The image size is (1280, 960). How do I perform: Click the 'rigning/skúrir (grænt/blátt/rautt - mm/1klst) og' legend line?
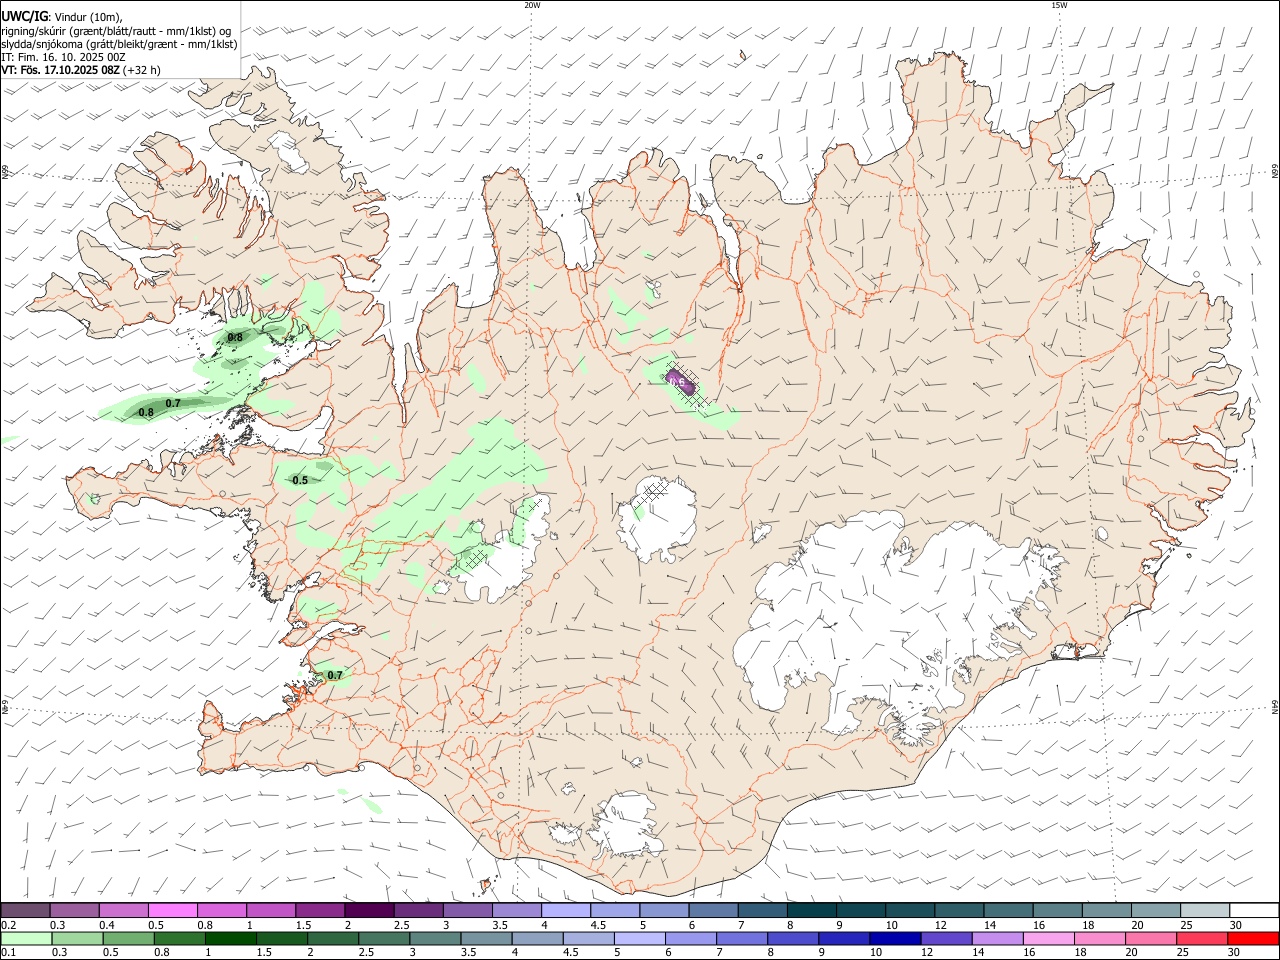point(117,30)
